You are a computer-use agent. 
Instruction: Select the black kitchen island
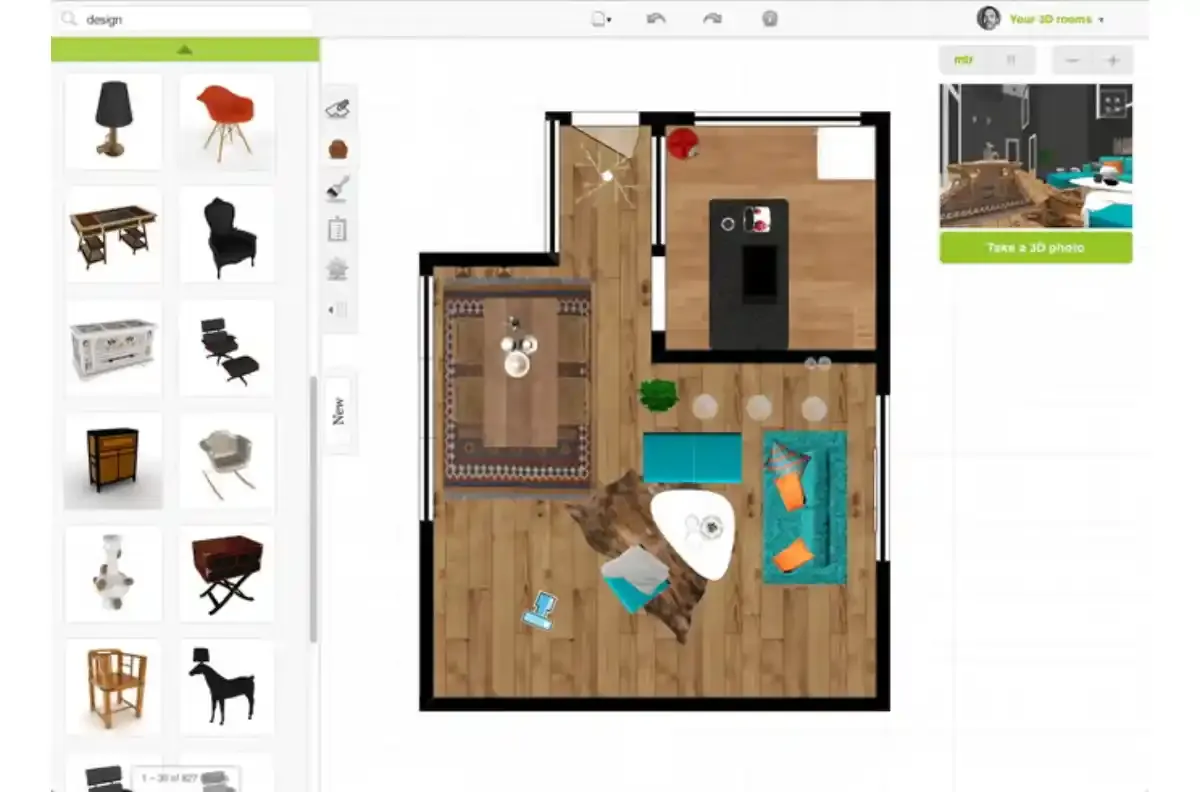click(x=749, y=274)
